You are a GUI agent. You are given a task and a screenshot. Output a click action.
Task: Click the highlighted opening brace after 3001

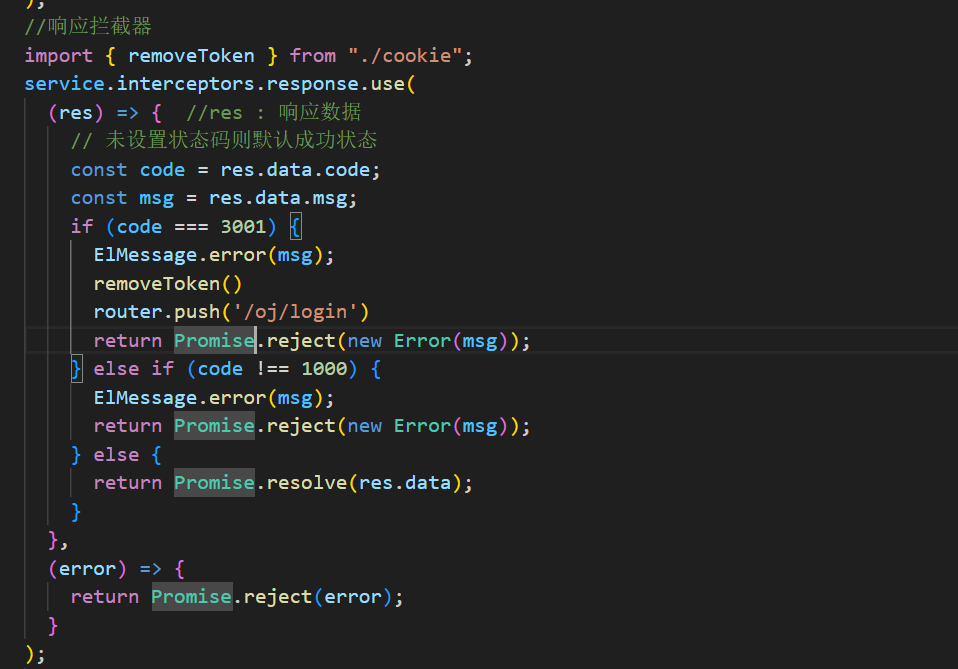pyautogui.click(x=295, y=227)
